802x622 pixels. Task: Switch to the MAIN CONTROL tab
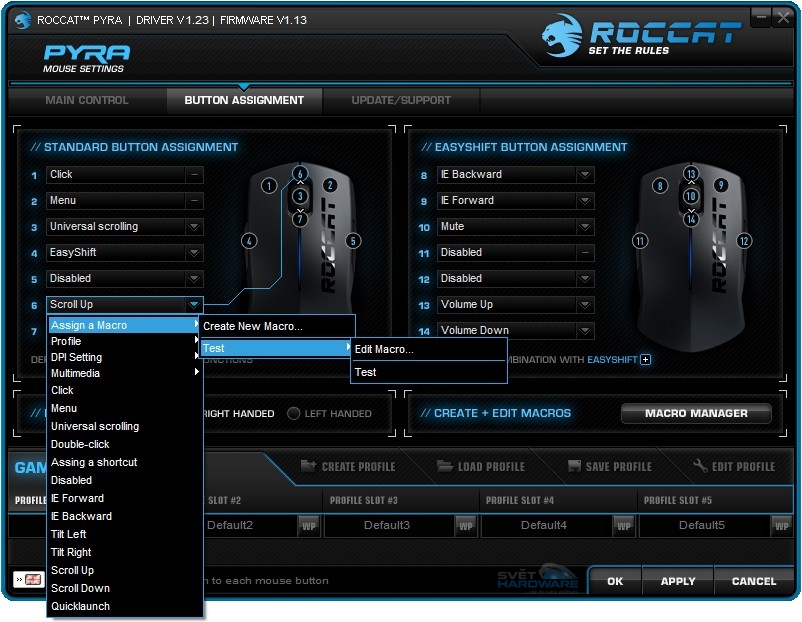pos(86,100)
